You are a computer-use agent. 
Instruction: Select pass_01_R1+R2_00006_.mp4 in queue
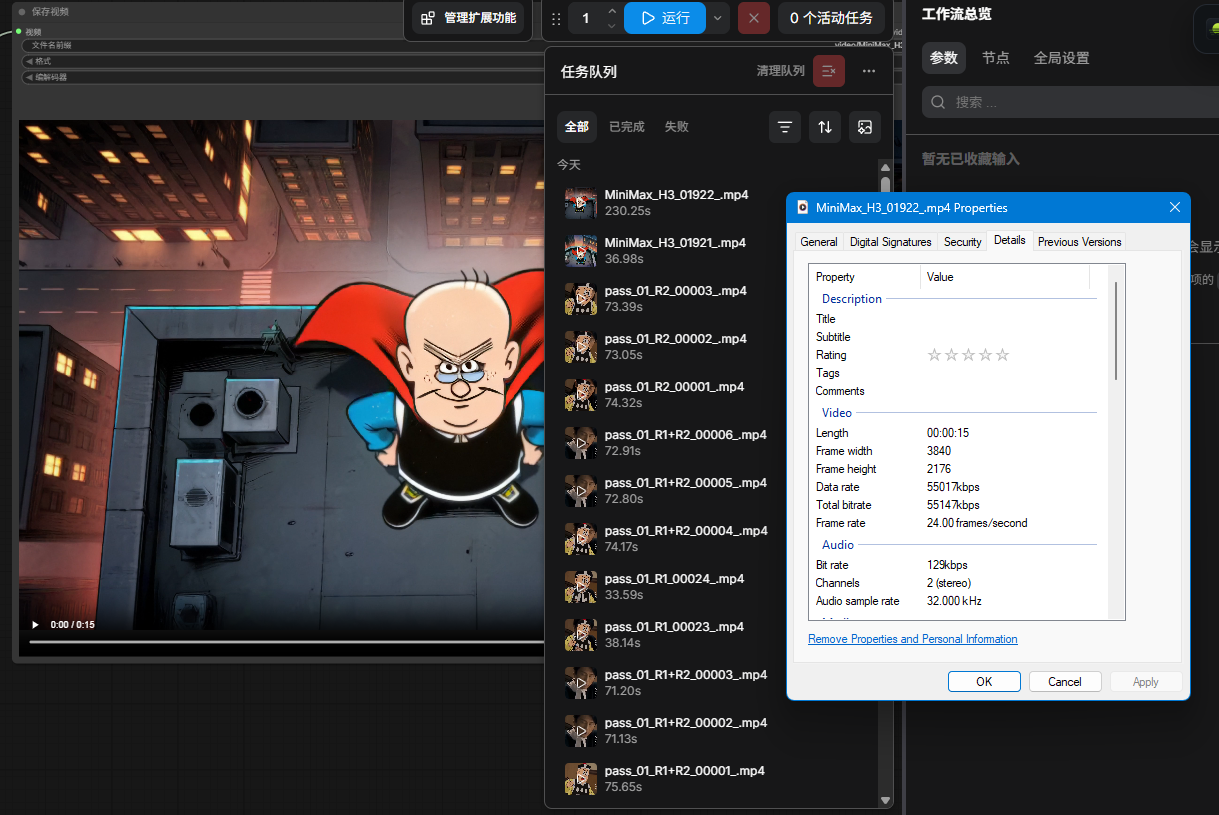click(716, 443)
